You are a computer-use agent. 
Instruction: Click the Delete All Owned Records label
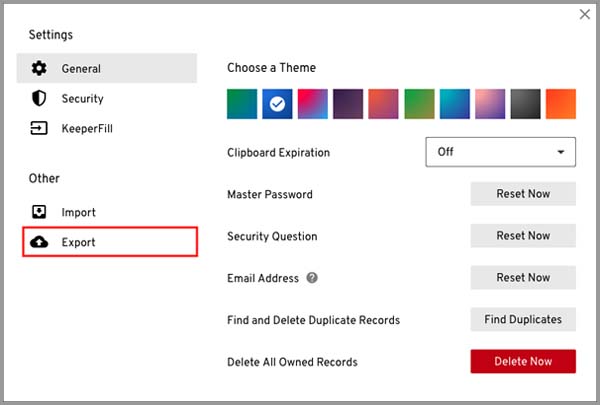(292, 362)
